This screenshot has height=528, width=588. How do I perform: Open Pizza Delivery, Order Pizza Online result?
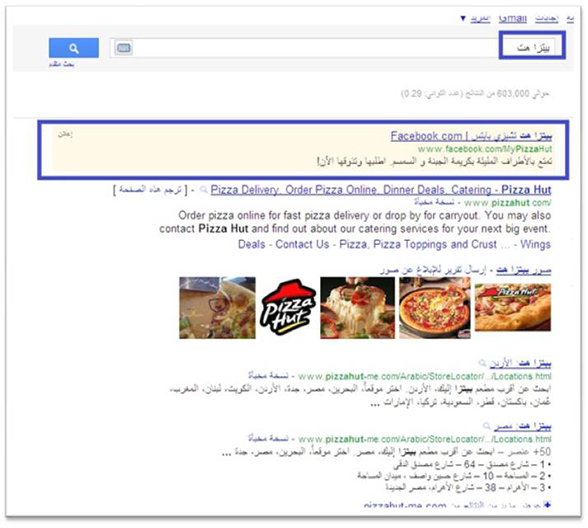pyautogui.click(x=381, y=190)
